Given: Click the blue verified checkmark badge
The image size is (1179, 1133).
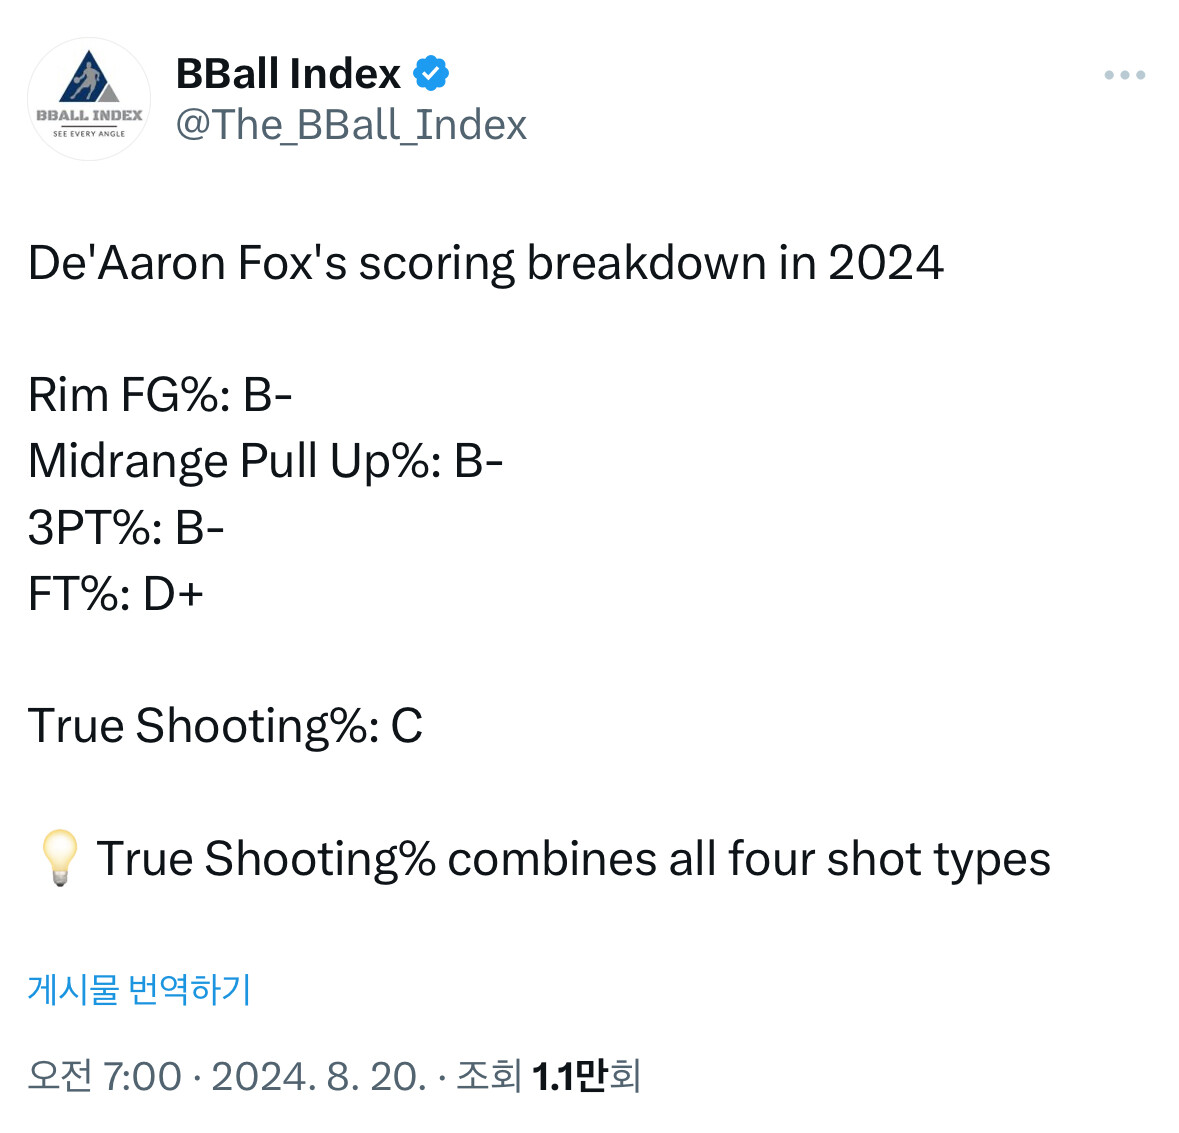Looking at the screenshot, I should point(431,74).
